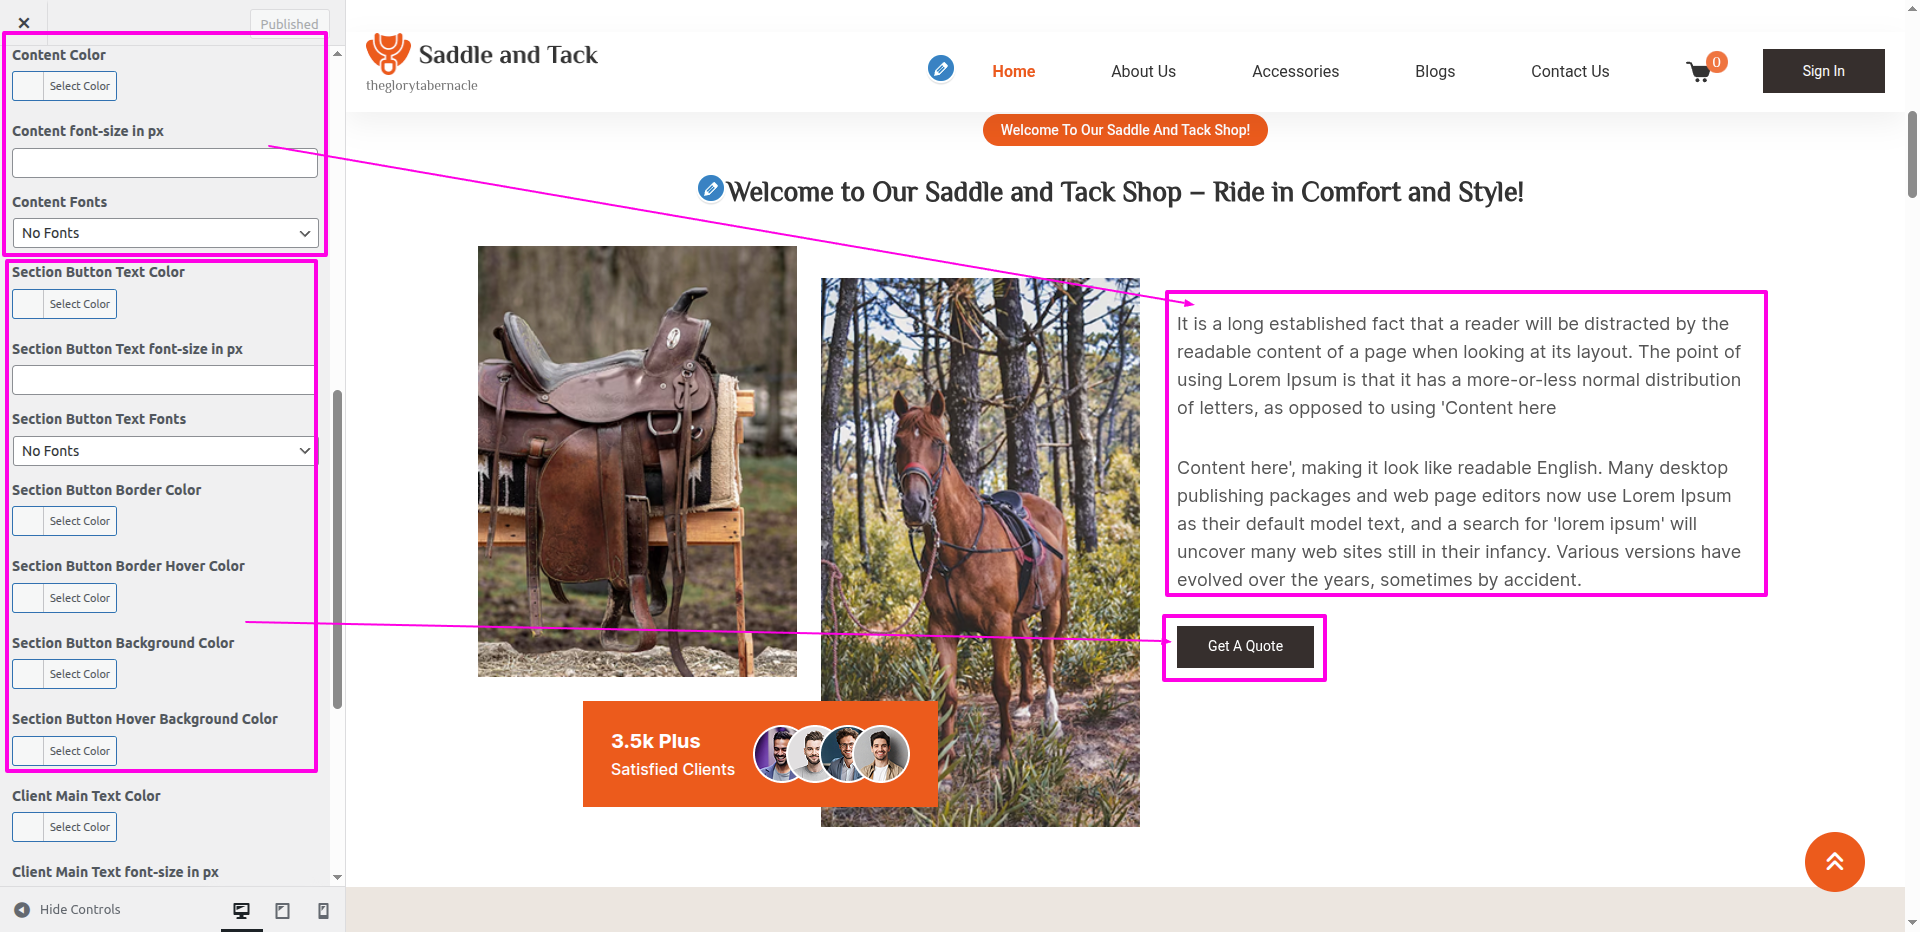
Task: Select Color for Content Color
Action: 65,86
